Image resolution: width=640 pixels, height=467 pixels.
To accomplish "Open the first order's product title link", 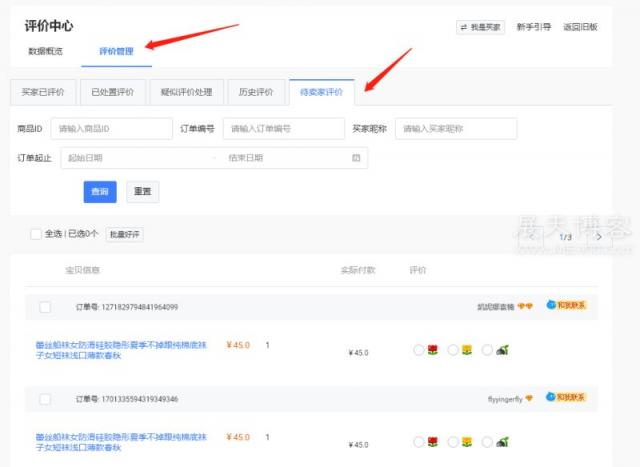I will pyautogui.click(x=121, y=350).
